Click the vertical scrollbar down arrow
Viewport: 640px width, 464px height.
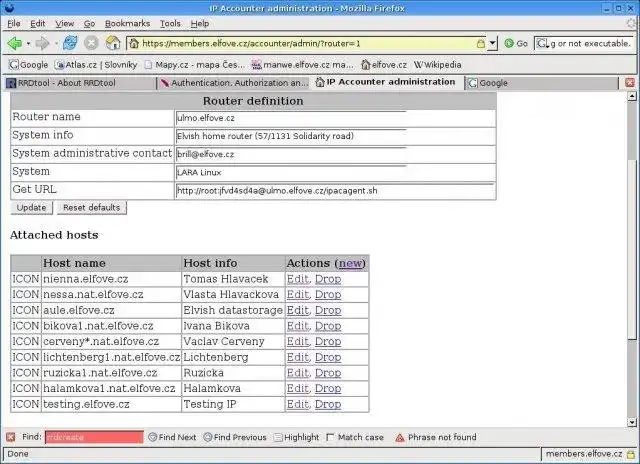(x=632, y=422)
